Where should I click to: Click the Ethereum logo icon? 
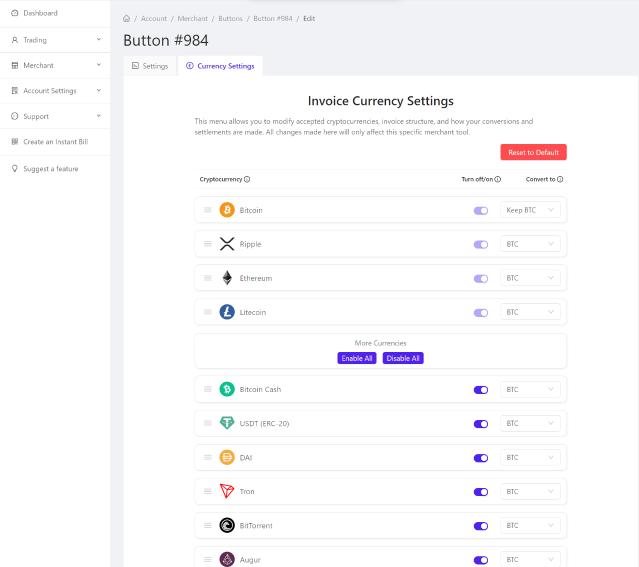[x=227, y=278]
